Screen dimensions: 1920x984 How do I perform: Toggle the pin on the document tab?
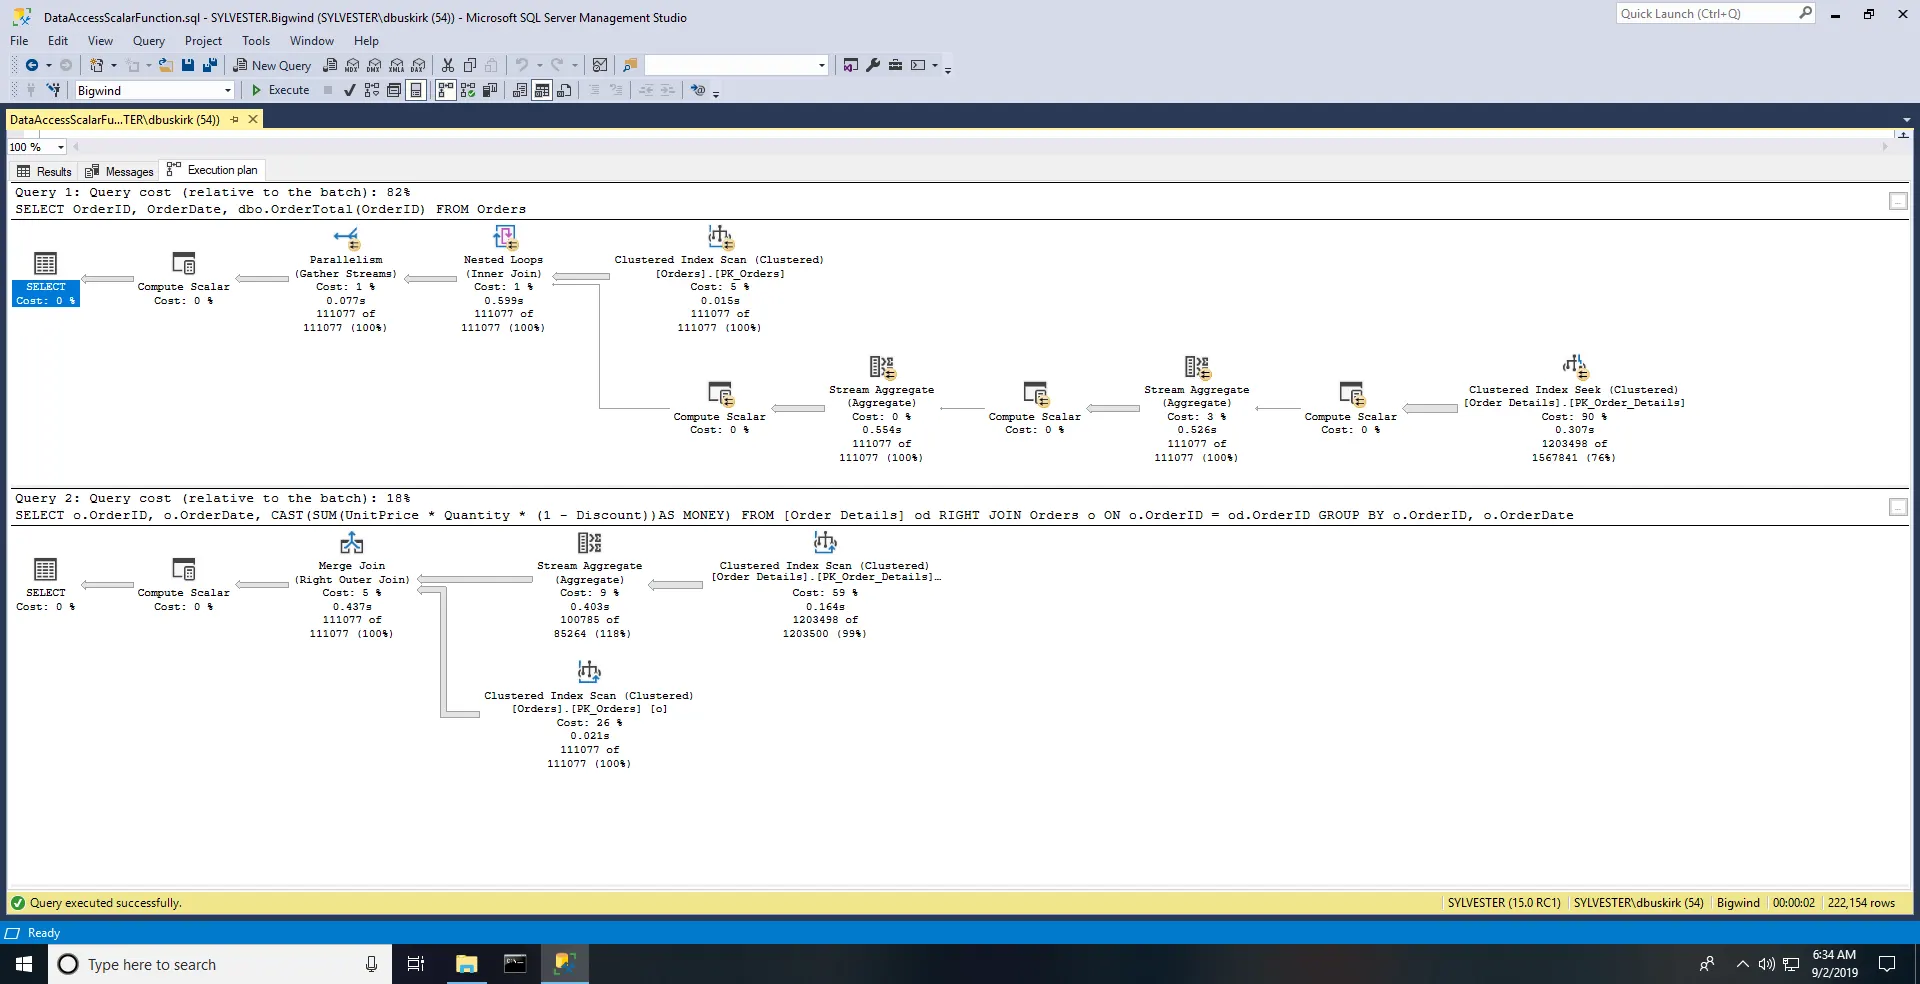(235, 119)
